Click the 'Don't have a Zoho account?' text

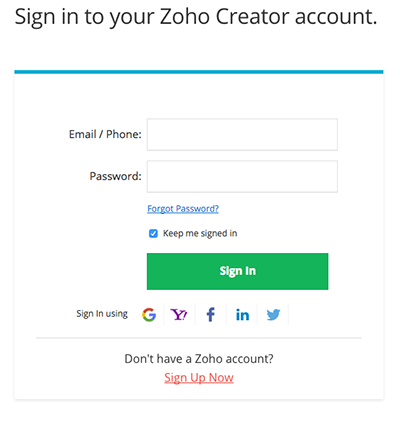click(199, 359)
